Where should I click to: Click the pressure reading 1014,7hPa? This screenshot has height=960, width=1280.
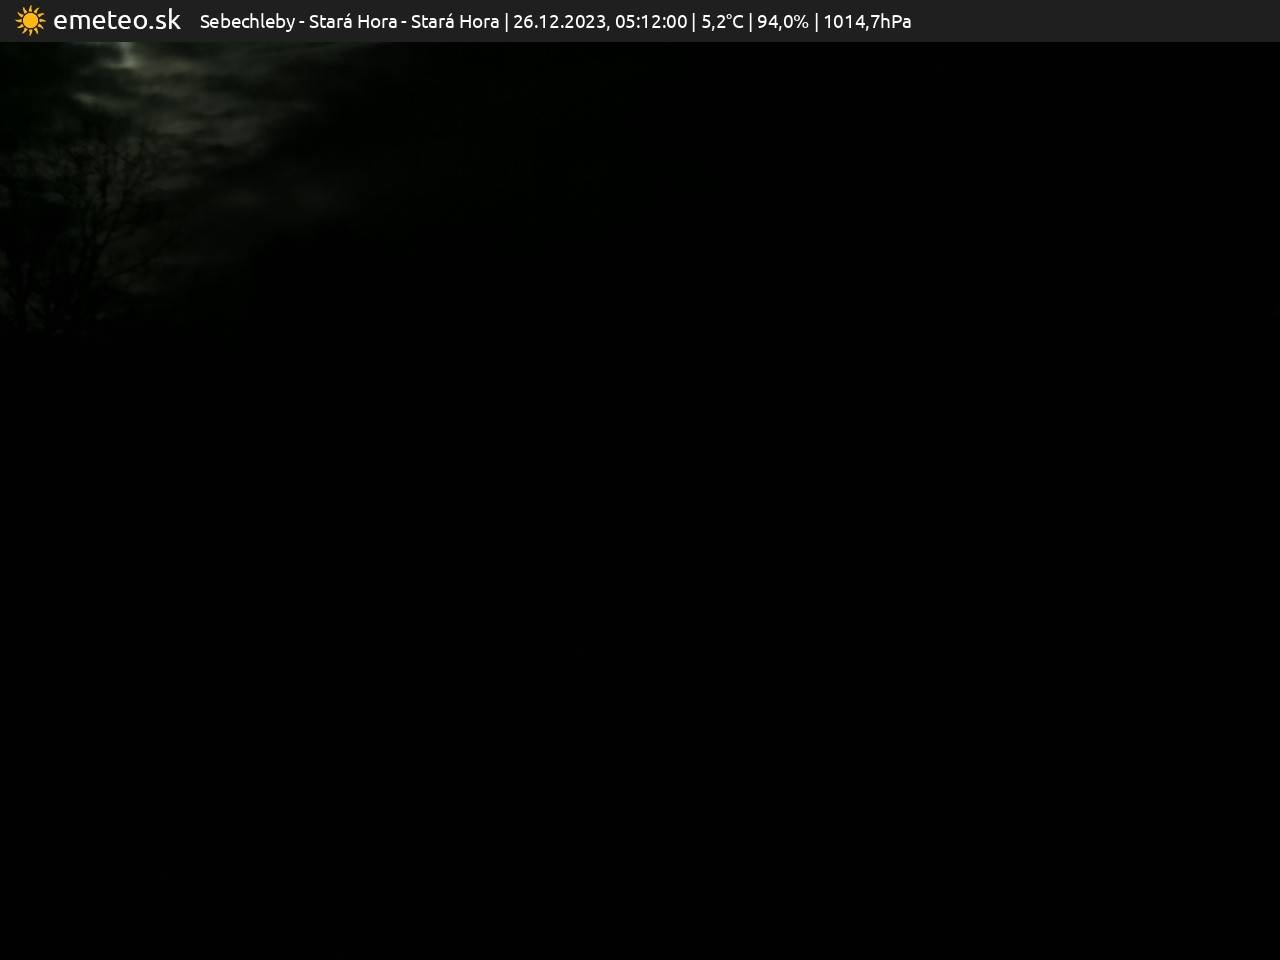867,22
